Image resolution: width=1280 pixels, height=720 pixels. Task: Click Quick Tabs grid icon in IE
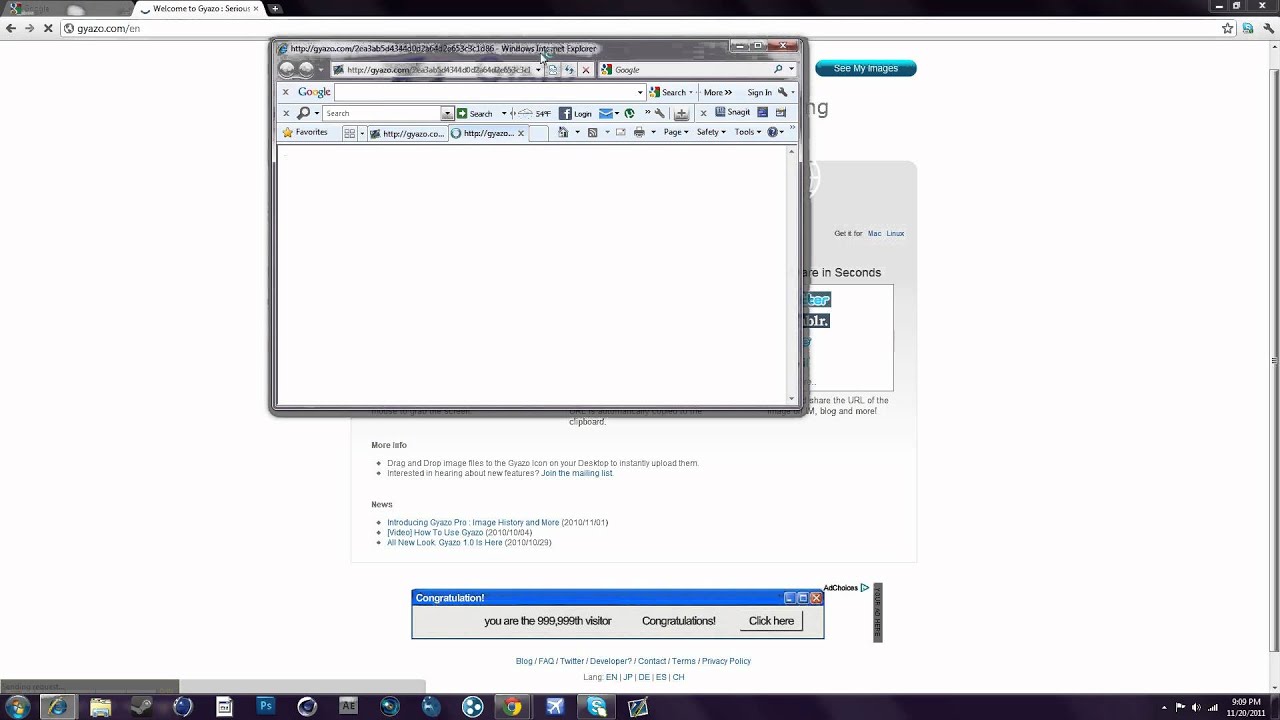349,133
